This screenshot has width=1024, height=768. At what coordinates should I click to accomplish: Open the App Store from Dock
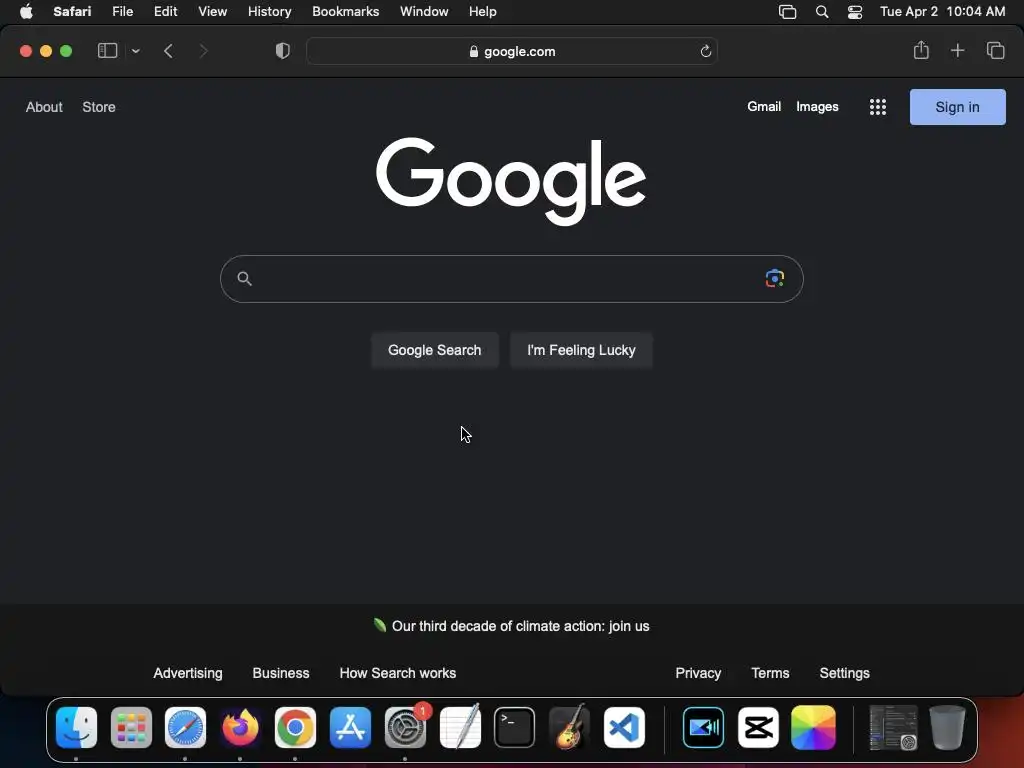tap(351, 728)
